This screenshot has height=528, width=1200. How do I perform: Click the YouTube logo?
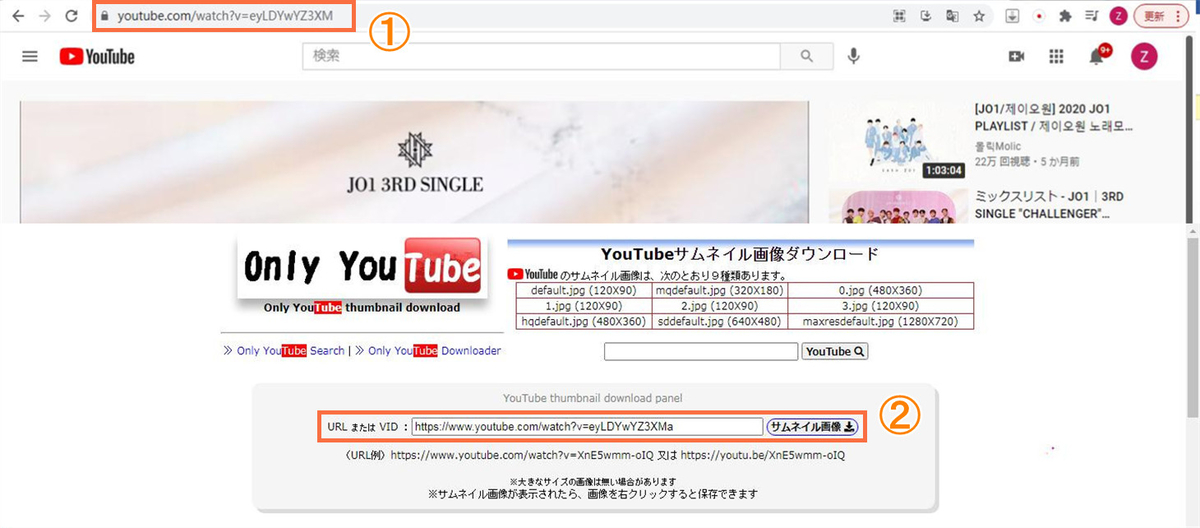97,56
